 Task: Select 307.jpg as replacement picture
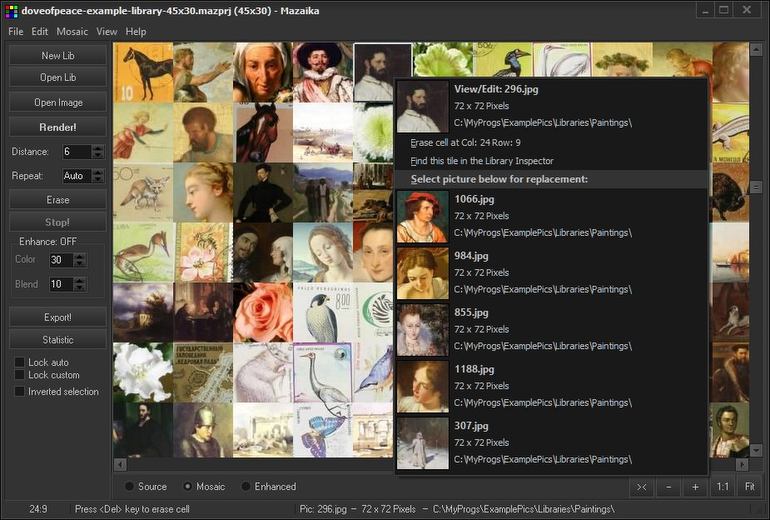(x=551, y=443)
